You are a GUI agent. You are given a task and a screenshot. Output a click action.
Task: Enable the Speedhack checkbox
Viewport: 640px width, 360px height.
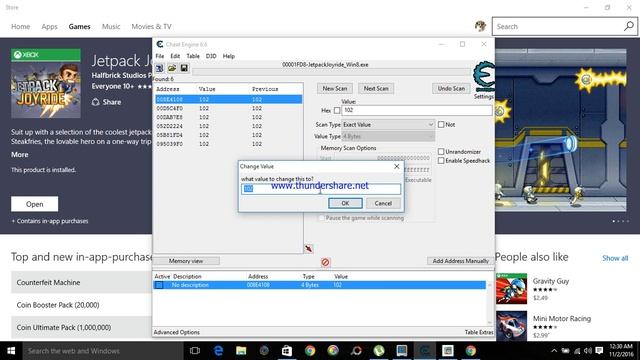pos(441,161)
